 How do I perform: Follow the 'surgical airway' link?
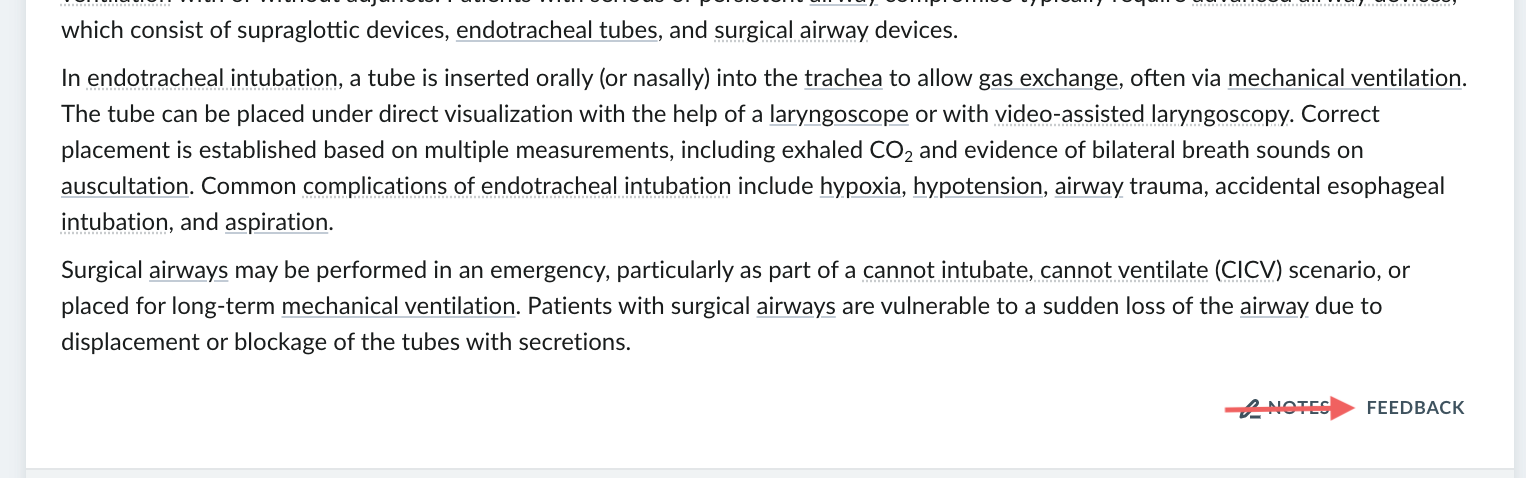click(x=791, y=30)
